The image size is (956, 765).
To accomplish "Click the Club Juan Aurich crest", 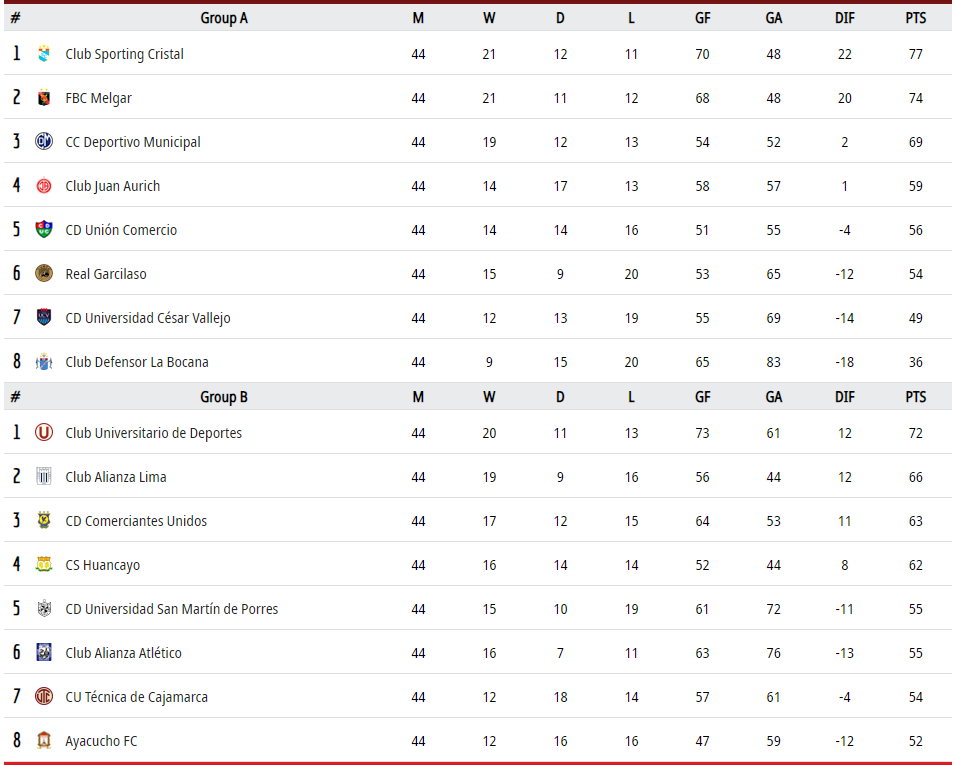I will (44, 185).
